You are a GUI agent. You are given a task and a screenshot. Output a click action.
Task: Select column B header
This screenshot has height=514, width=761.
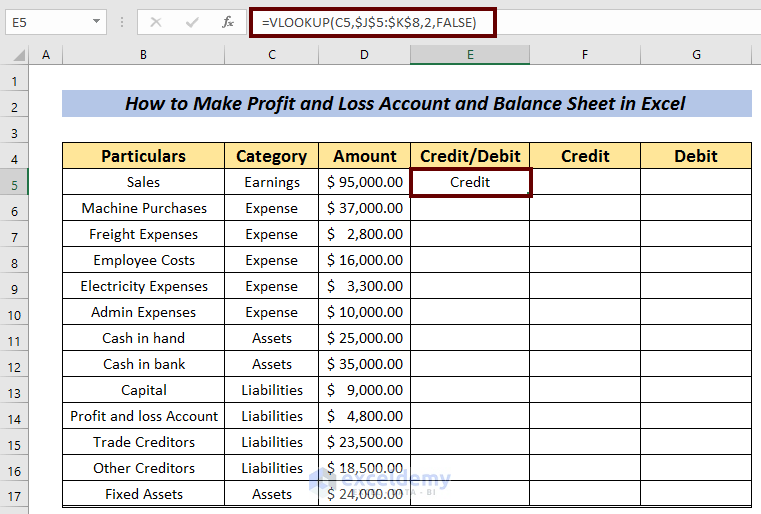coord(143,55)
